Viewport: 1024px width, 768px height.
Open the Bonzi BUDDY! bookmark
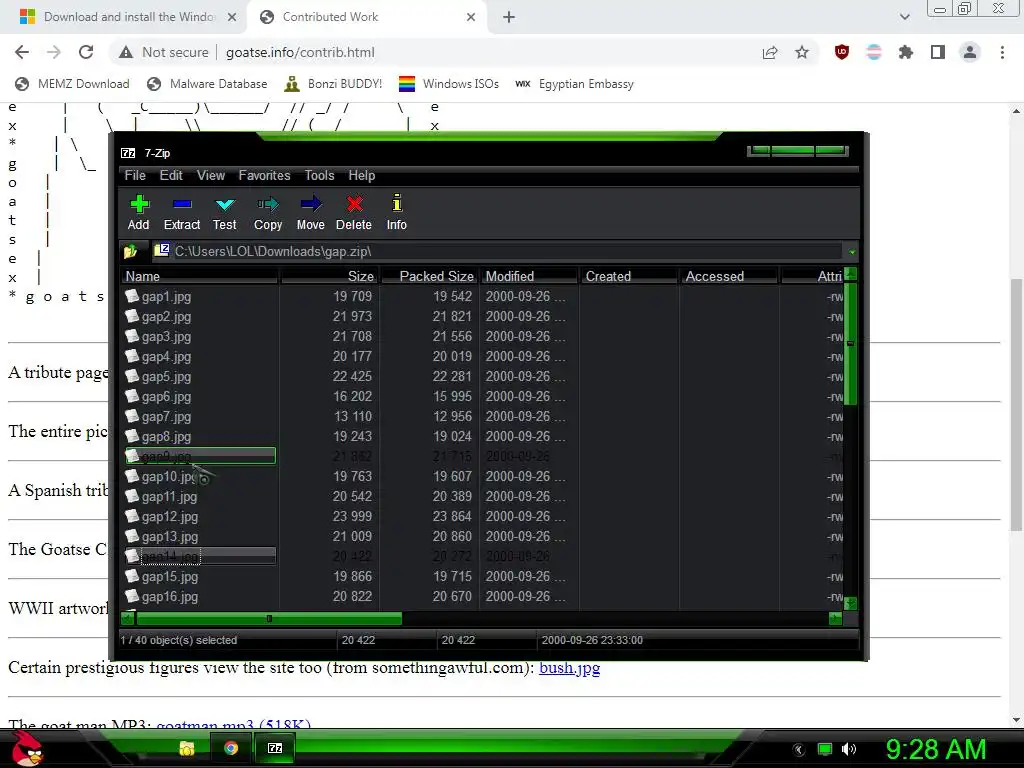(x=333, y=84)
